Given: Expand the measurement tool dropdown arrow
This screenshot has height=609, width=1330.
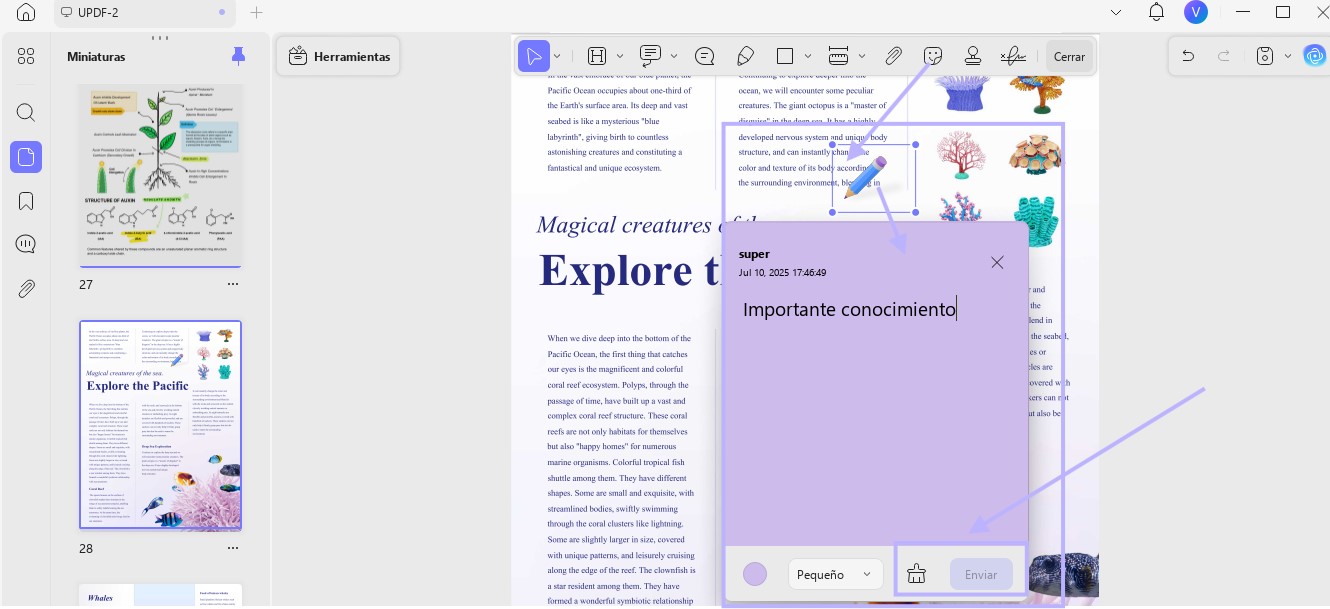Looking at the screenshot, I should (862, 56).
